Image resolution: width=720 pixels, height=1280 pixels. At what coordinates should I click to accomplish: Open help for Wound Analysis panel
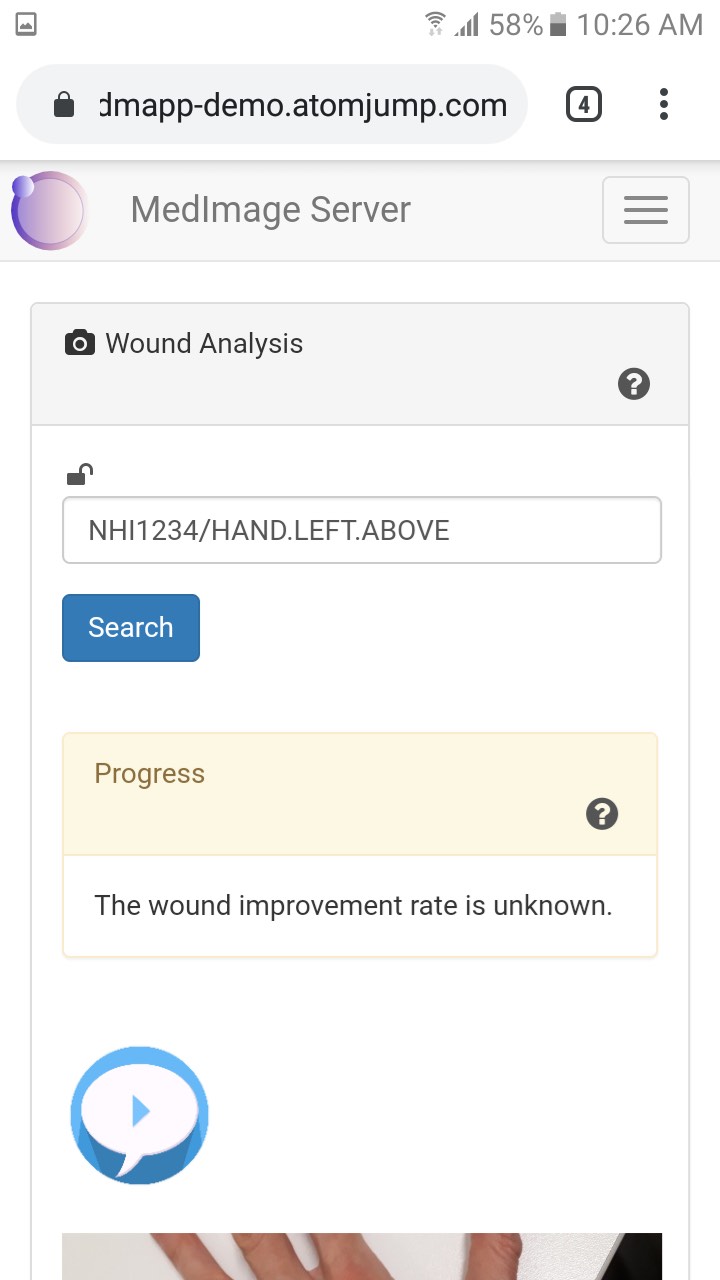(x=634, y=384)
